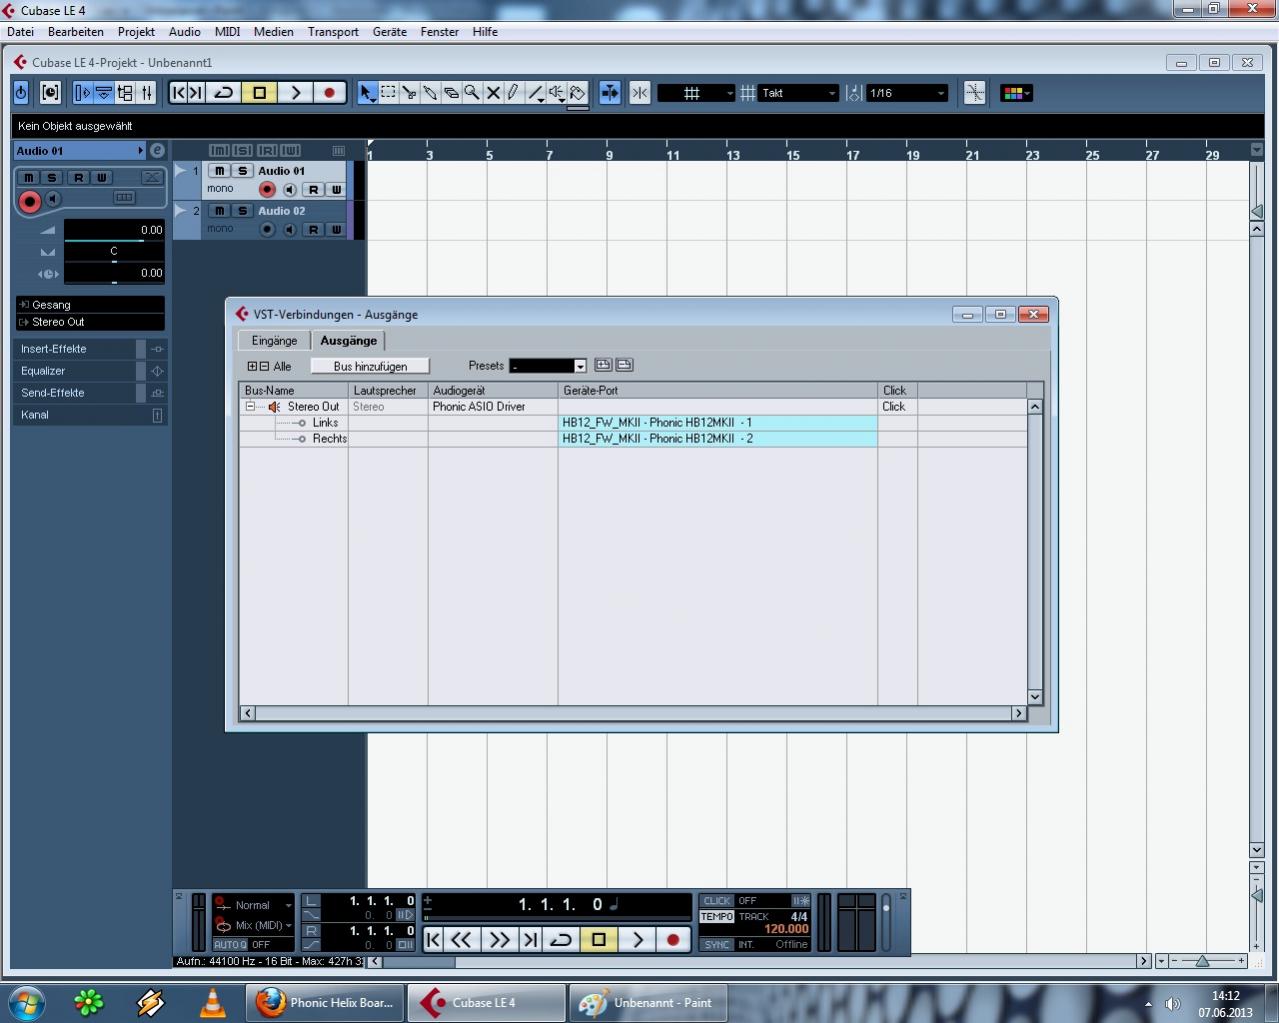This screenshot has width=1279, height=1023.
Task: Mute the Audio 01 track
Action: pyautogui.click(x=220, y=171)
